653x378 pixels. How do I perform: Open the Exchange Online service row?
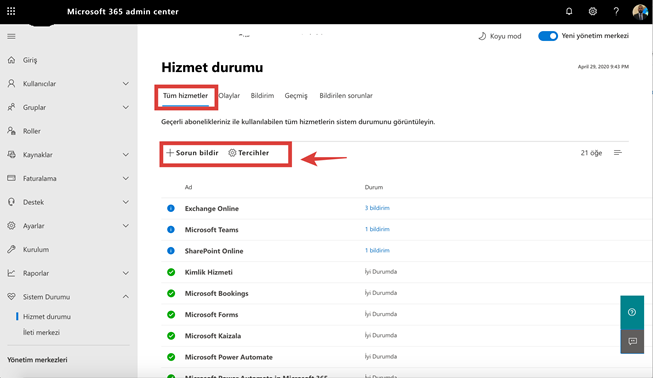tap(395, 209)
